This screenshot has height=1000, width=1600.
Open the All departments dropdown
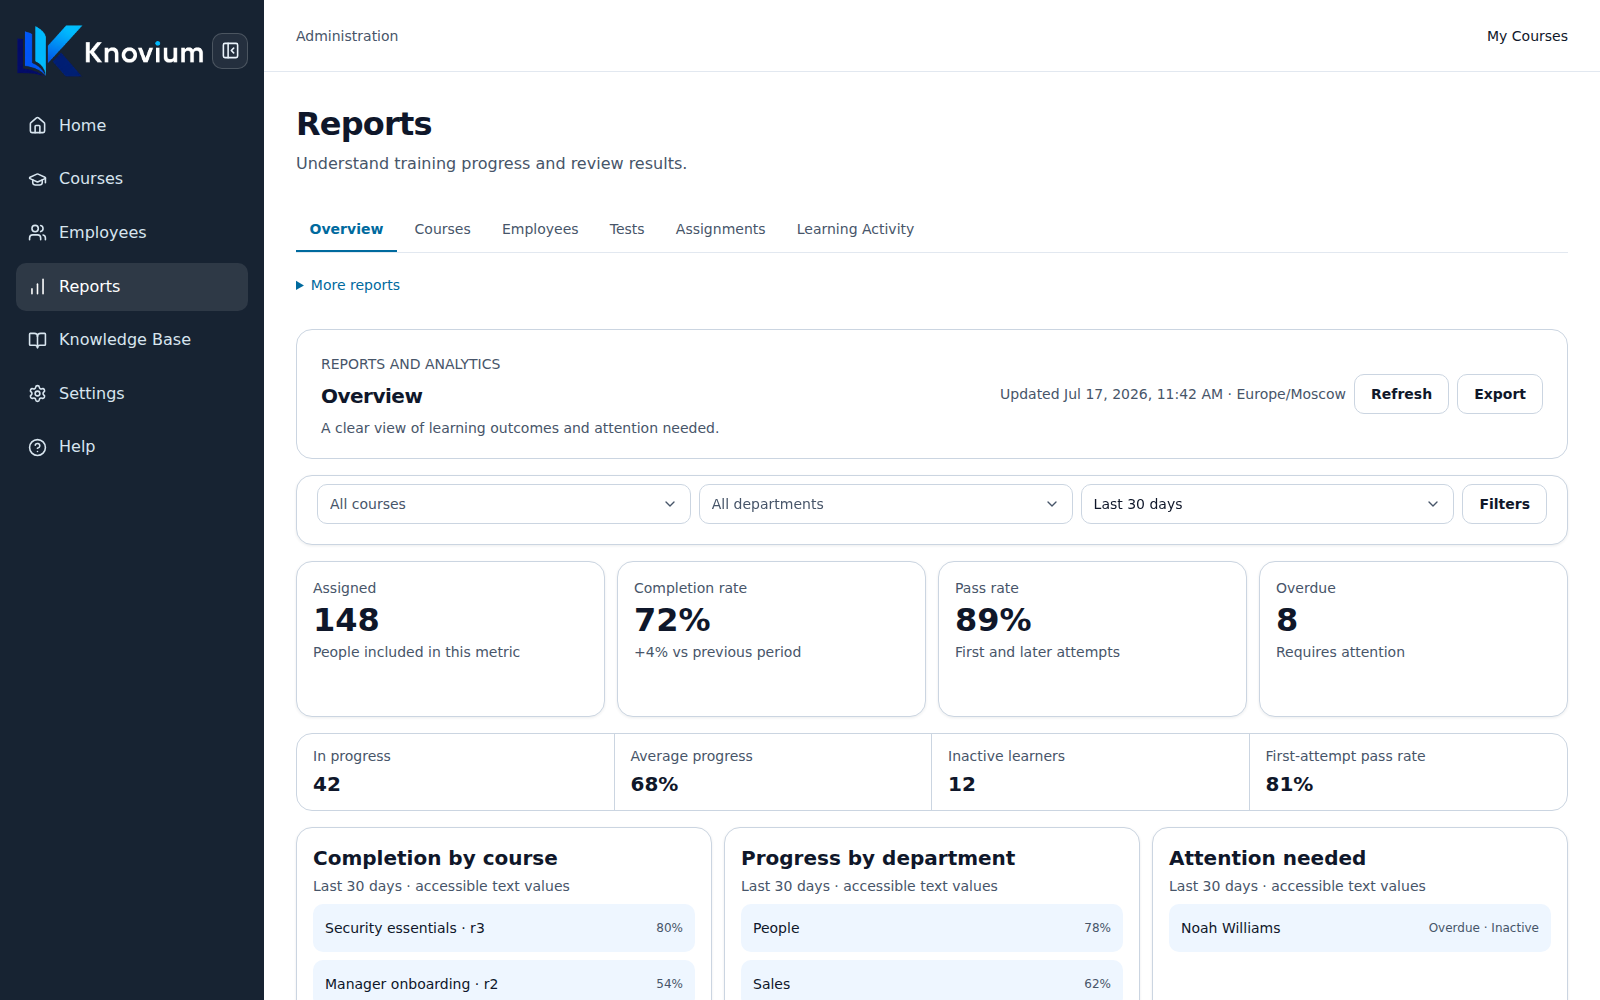(x=885, y=504)
